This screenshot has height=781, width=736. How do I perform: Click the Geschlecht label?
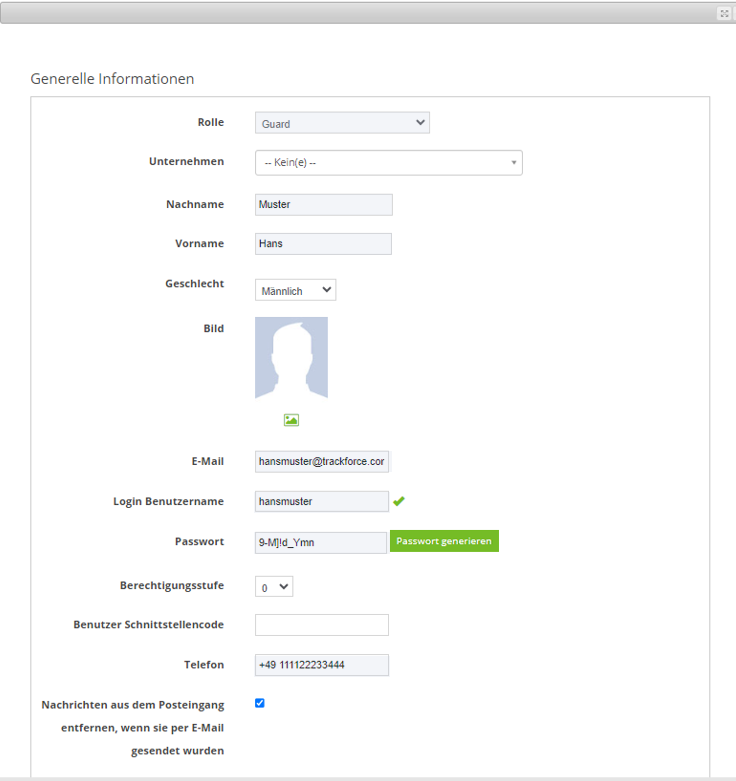coord(195,283)
